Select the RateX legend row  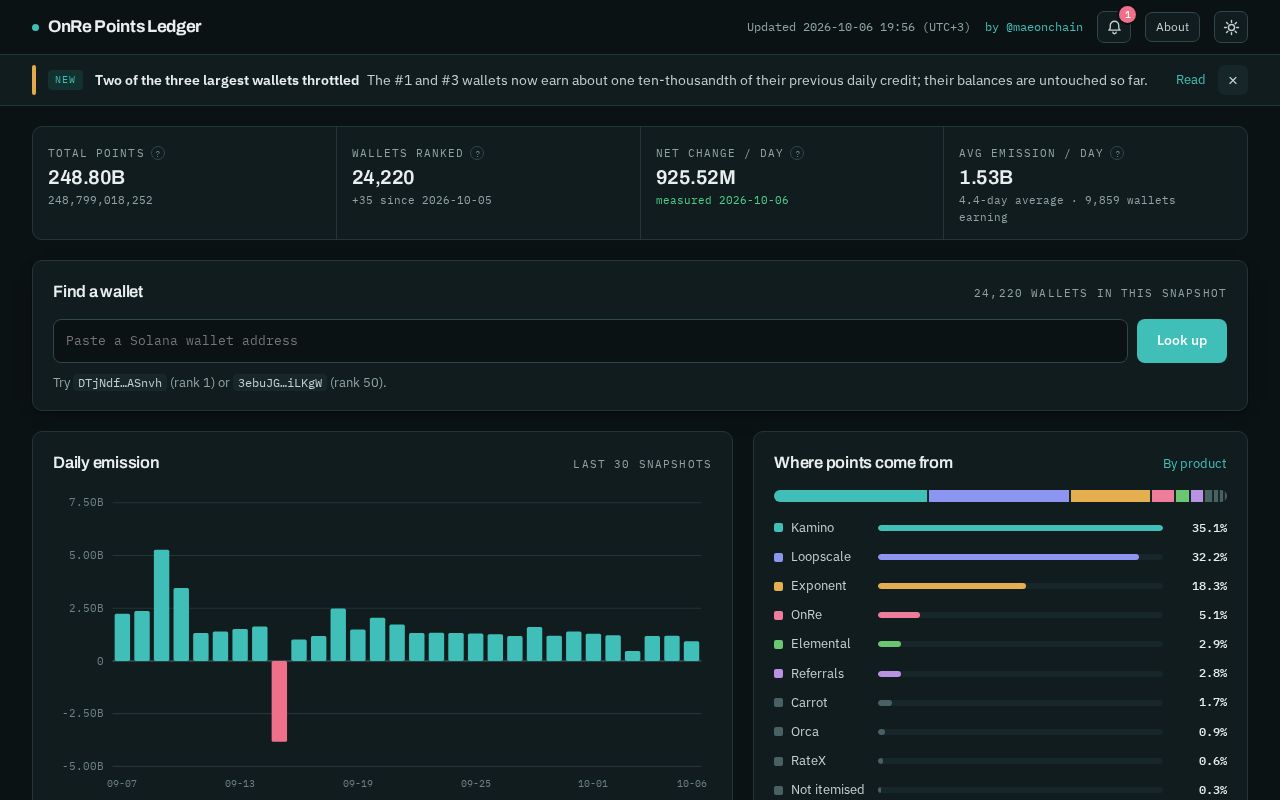coord(1000,761)
